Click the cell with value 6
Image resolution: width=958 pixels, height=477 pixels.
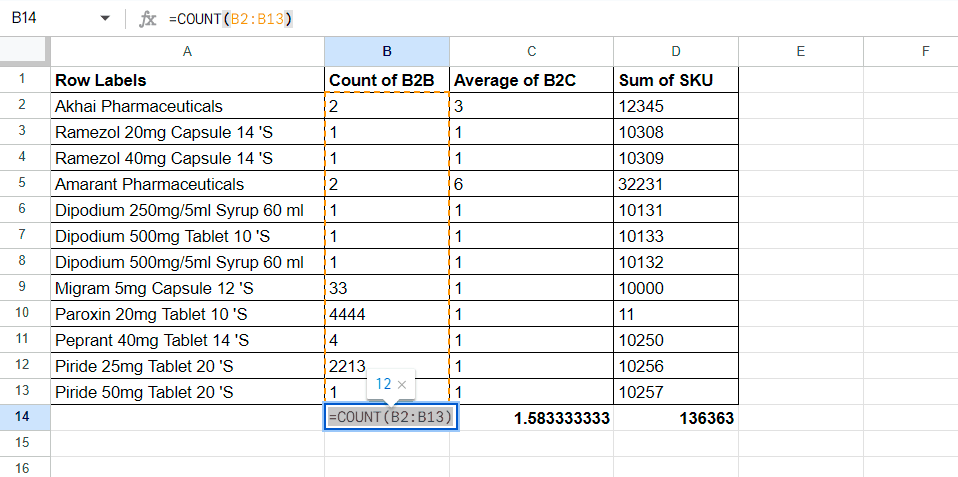pyautogui.click(x=532, y=184)
